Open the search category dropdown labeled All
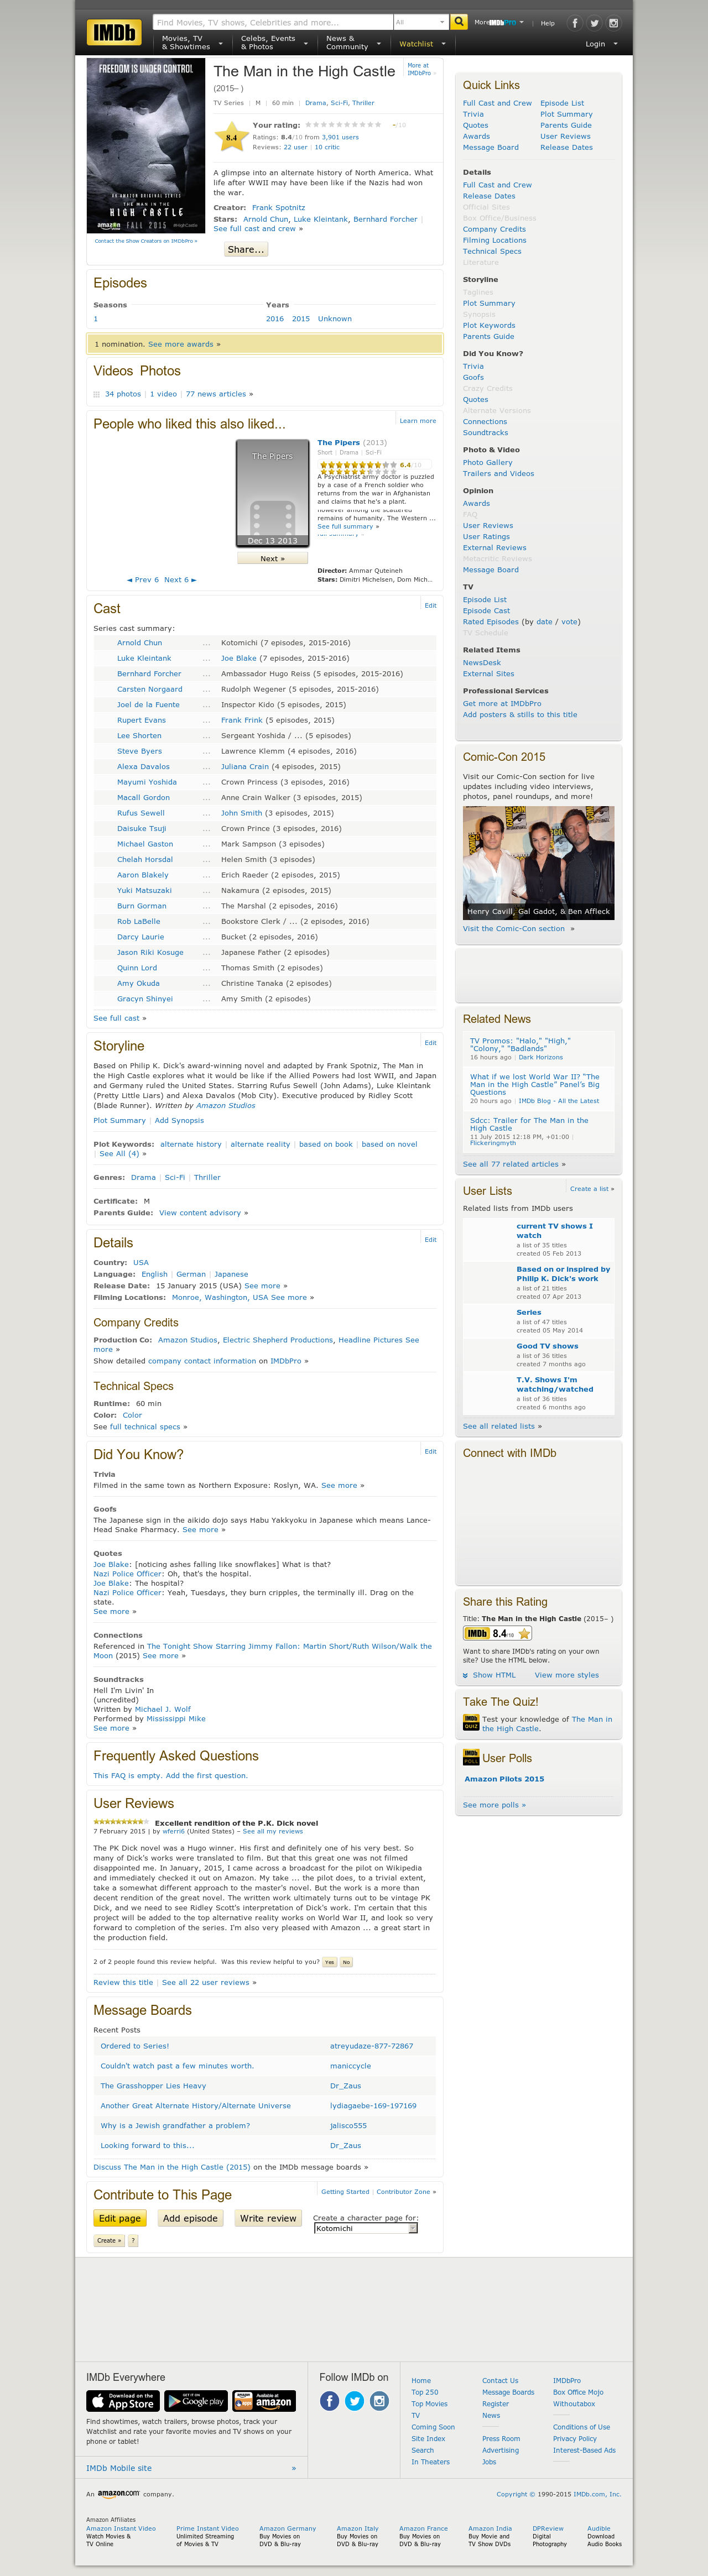 click(421, 22)
